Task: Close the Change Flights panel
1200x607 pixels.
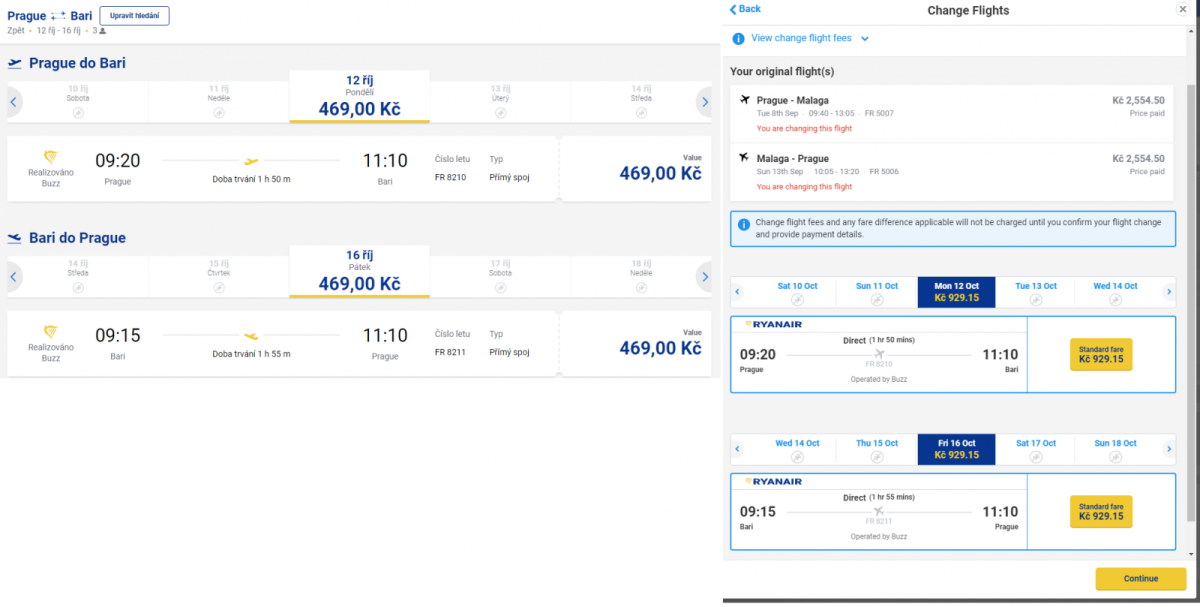Action: (x=1183, y=9)
